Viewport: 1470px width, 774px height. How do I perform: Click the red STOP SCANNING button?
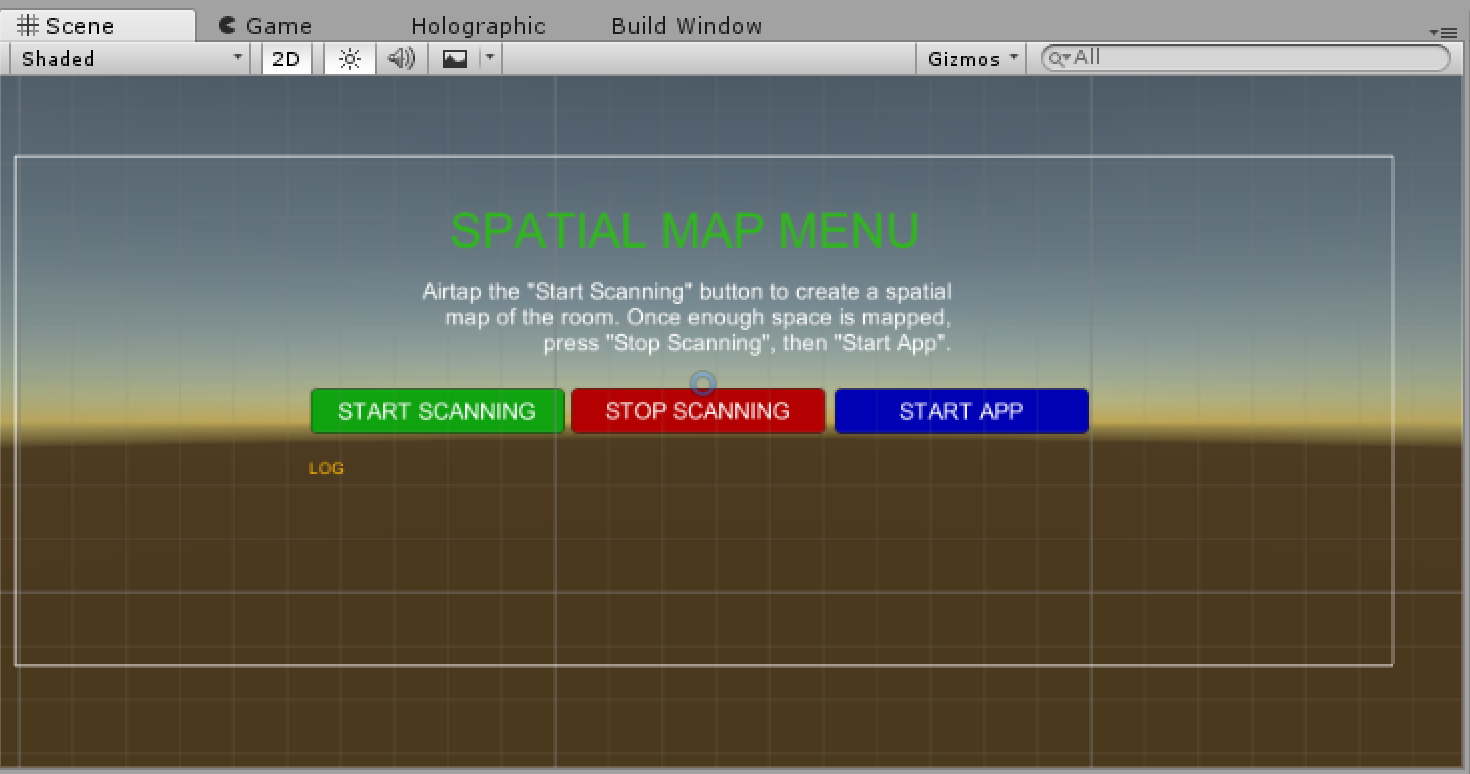[698, 411]
